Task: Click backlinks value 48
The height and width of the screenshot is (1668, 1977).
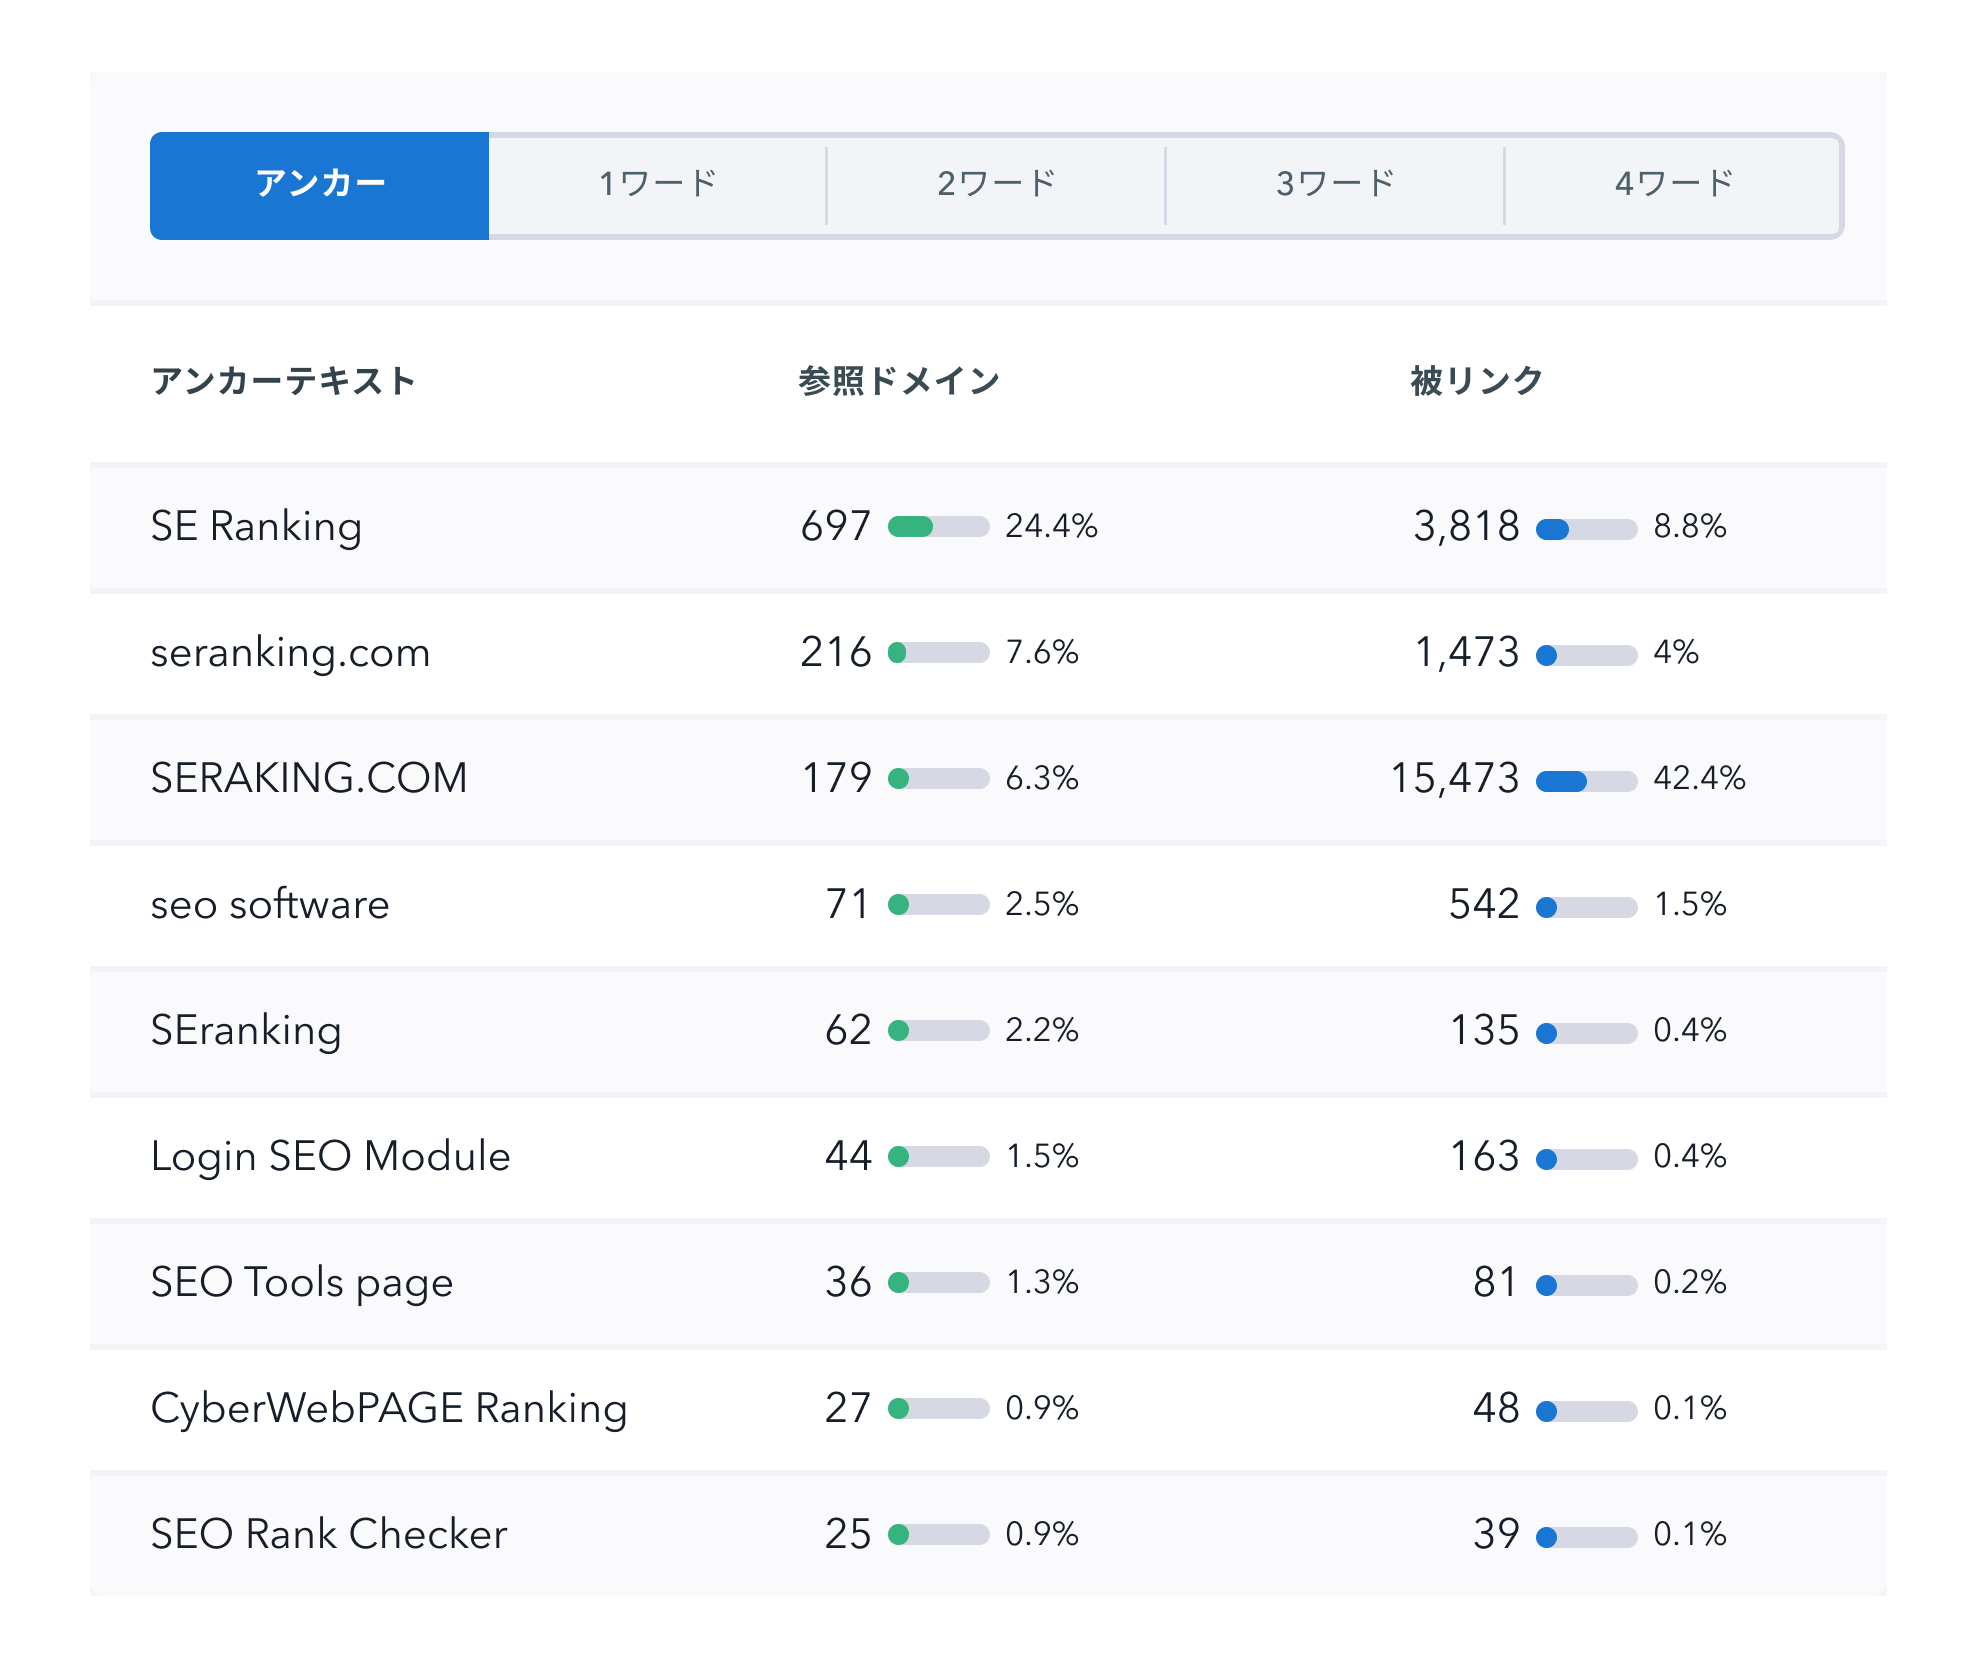Action: pyautogui.click(x=1496, y=1409)
